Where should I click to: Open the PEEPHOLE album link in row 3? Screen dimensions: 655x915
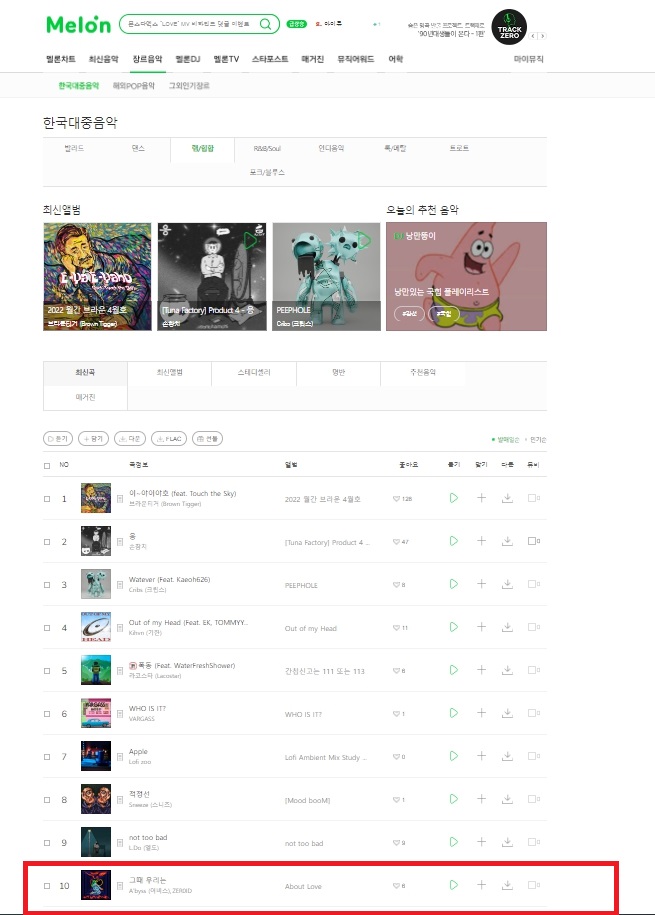[301, 585]
